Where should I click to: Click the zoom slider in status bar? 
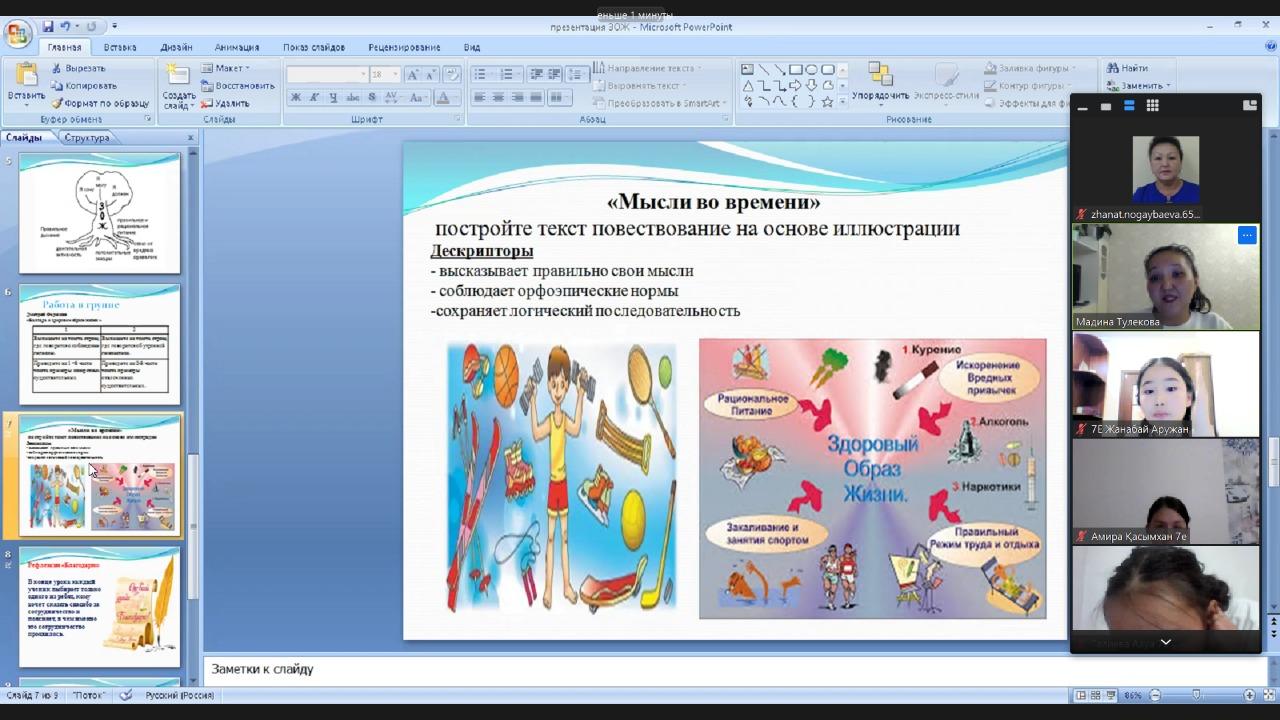pyautogui.click(x=1198, y=695)
